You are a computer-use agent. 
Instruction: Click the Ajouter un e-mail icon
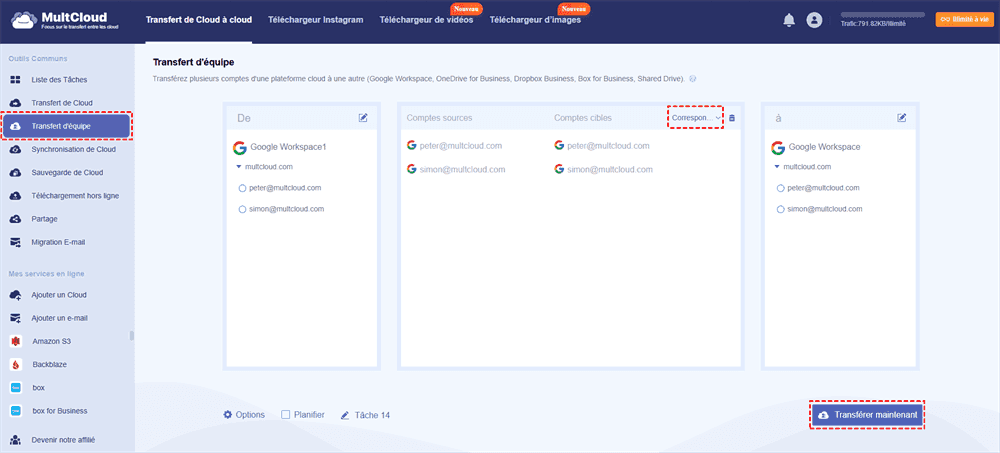[x=15, y=318]
